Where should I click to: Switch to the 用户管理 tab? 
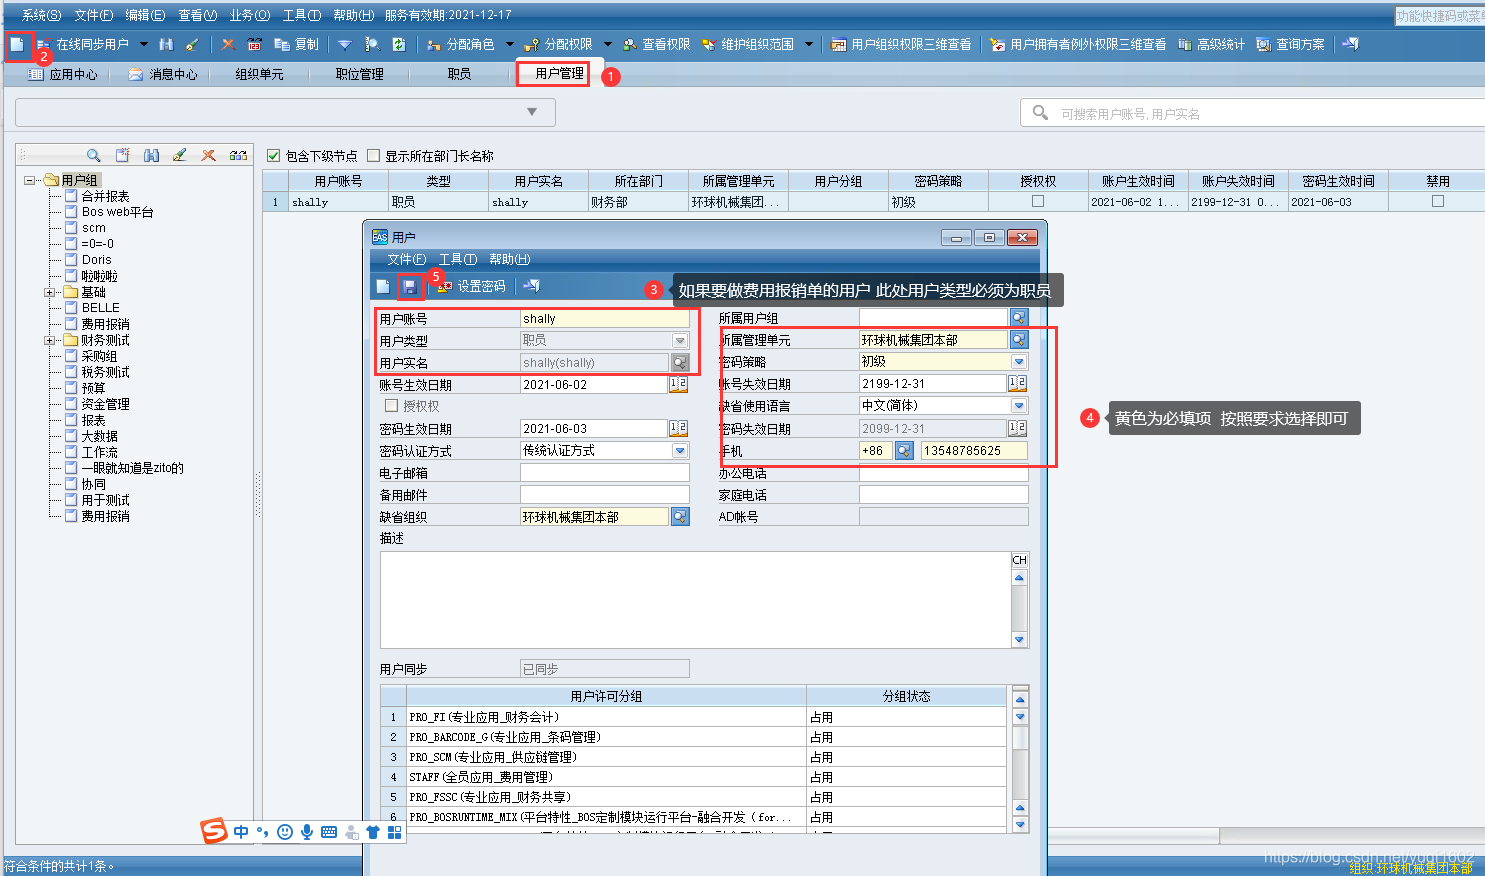click(x=559, y=73)
